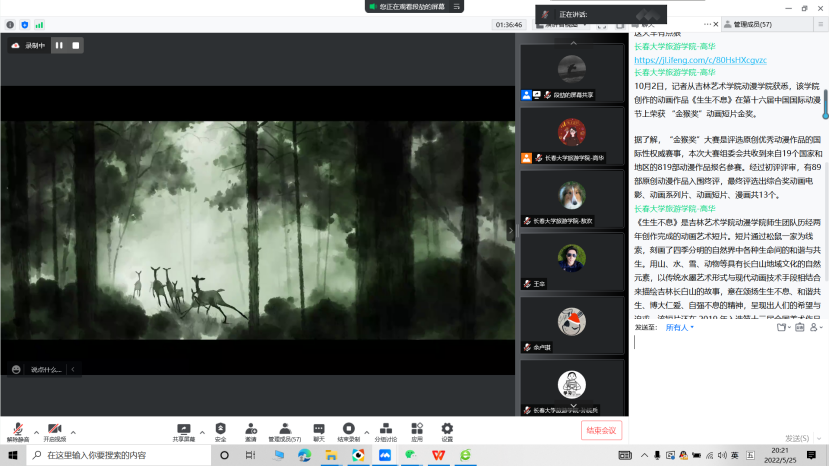This screenshot has width=829, height=466.
Task: Click the 共享屏幕 share screen icon
Action: point(183,432)
